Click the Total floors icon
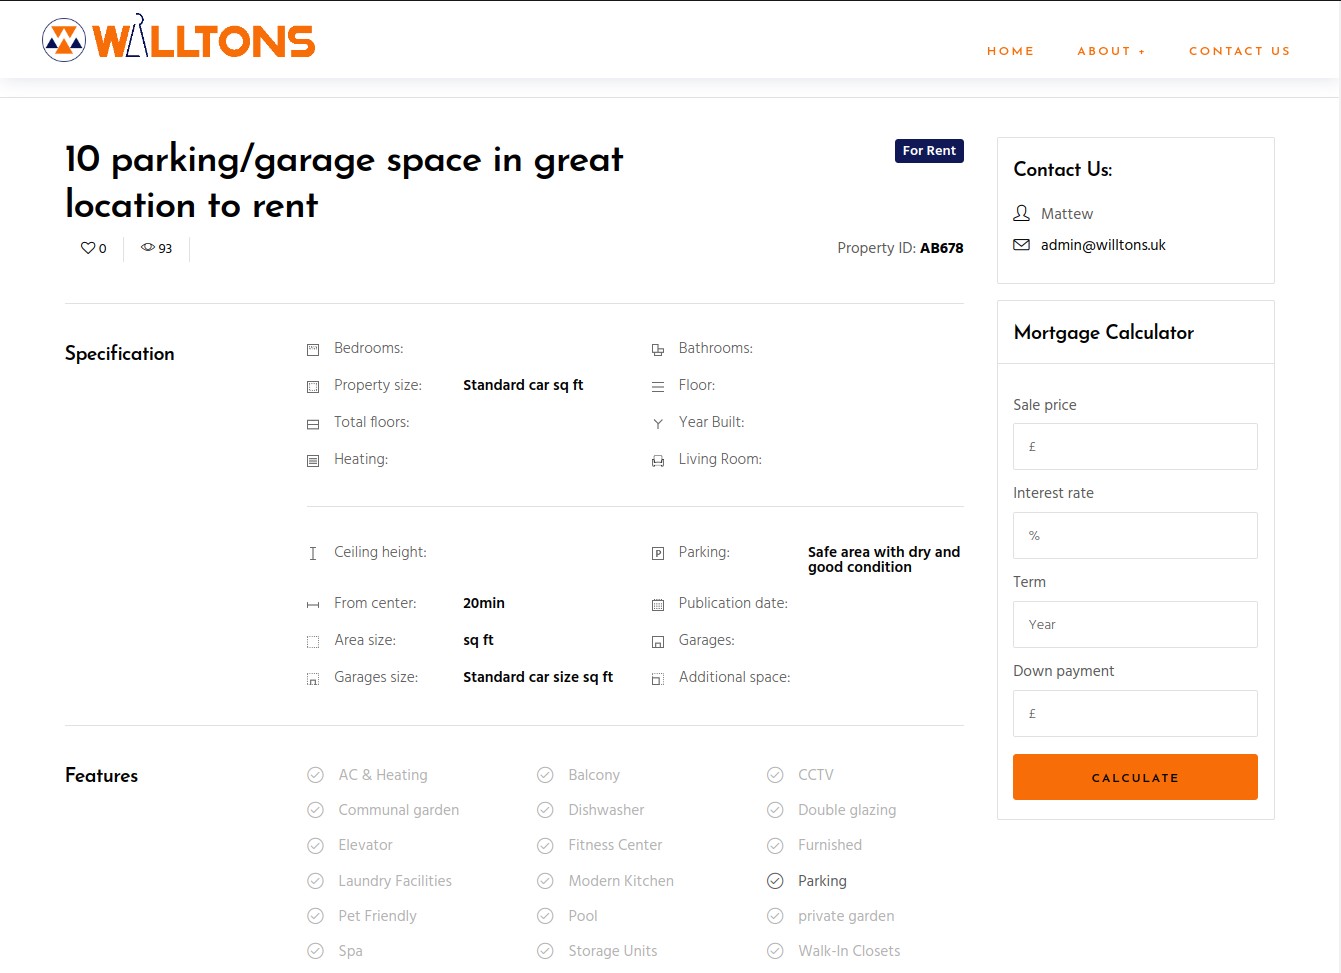Viewport: 1341px width, 973px height. (x=313, y=424)
